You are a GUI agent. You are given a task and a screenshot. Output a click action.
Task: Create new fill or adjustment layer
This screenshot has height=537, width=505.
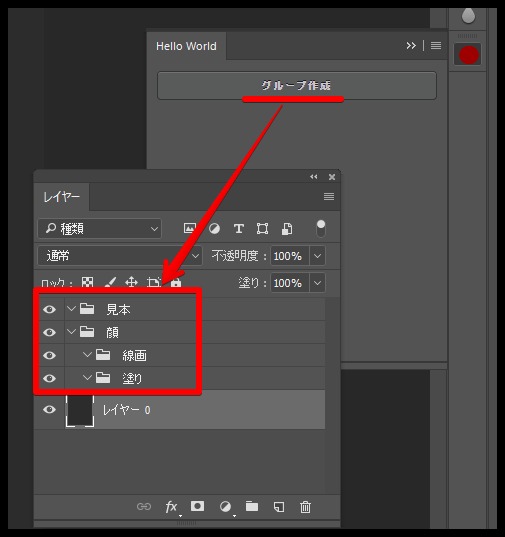225,507
